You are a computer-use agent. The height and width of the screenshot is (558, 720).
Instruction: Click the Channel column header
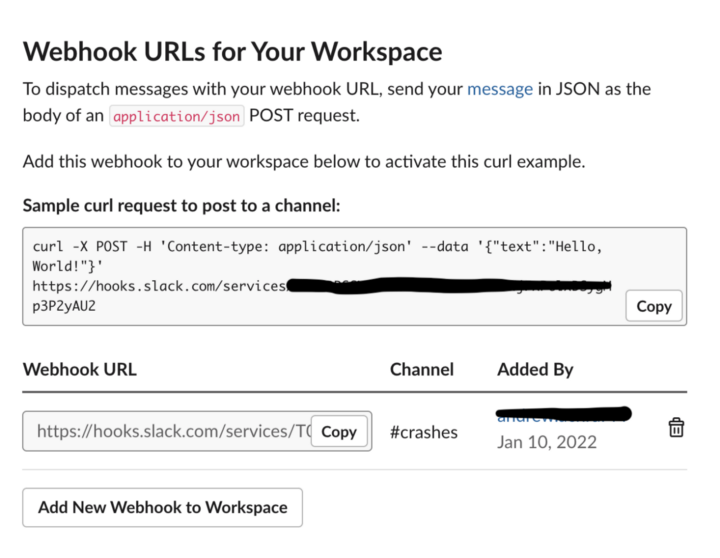(x=422, y=369)
